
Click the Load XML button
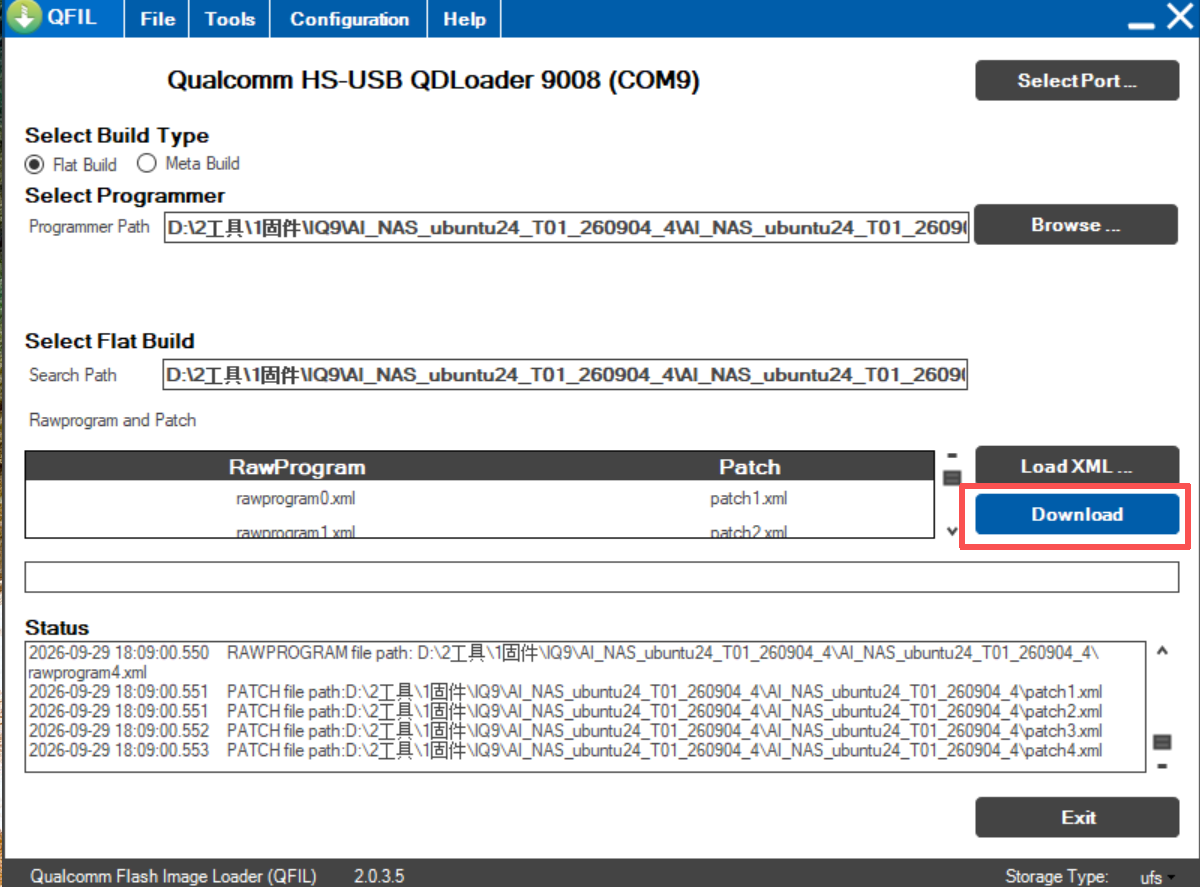coord(1077,466)
